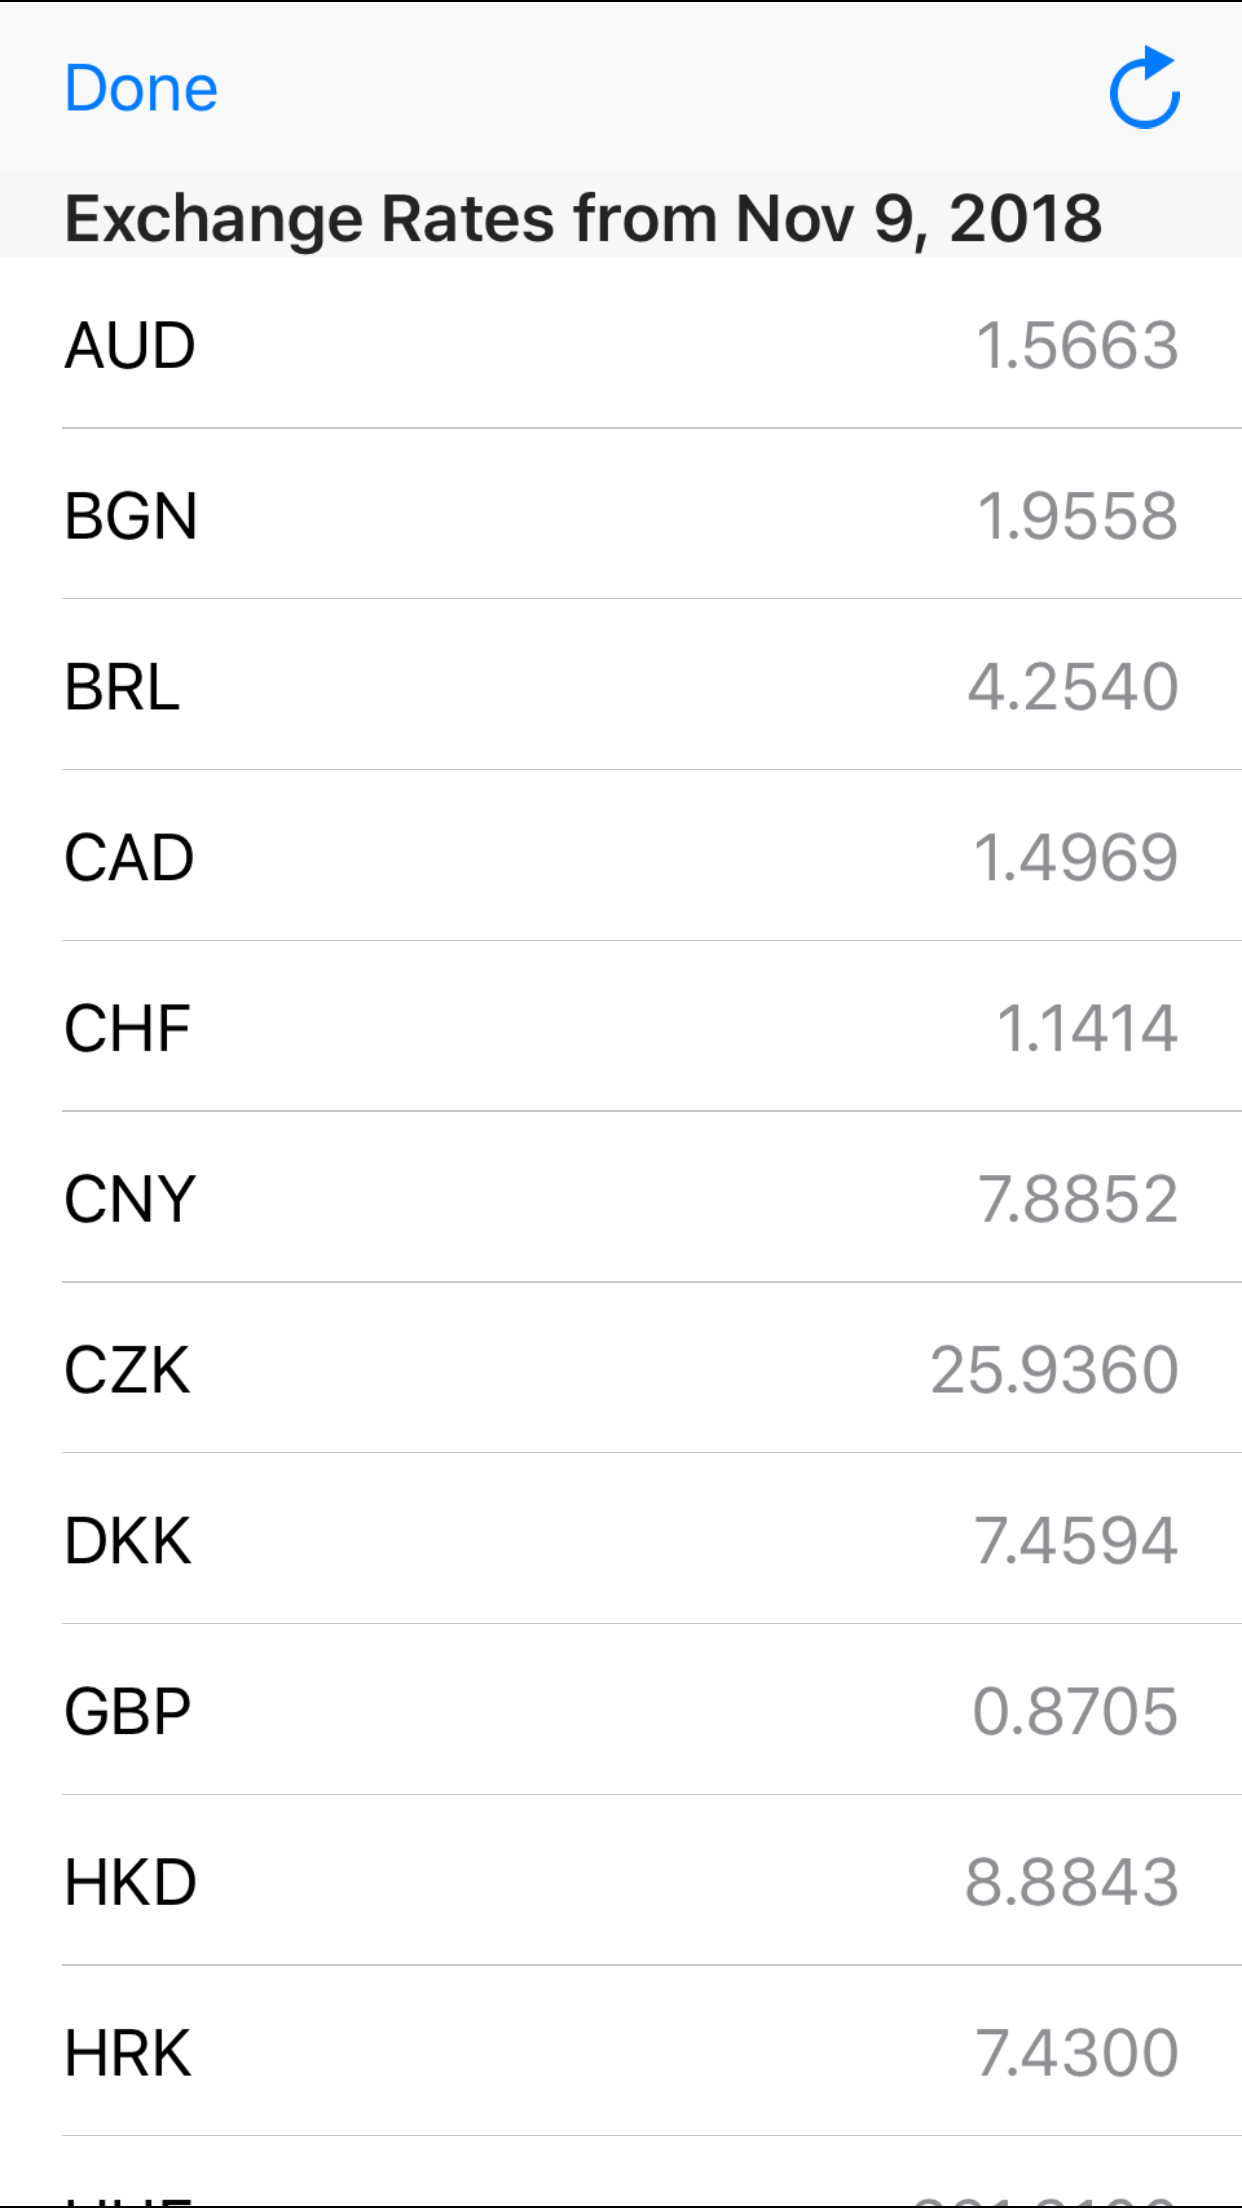
Task: Tap the 1.5663 rate value
Action: [1077, 345]
